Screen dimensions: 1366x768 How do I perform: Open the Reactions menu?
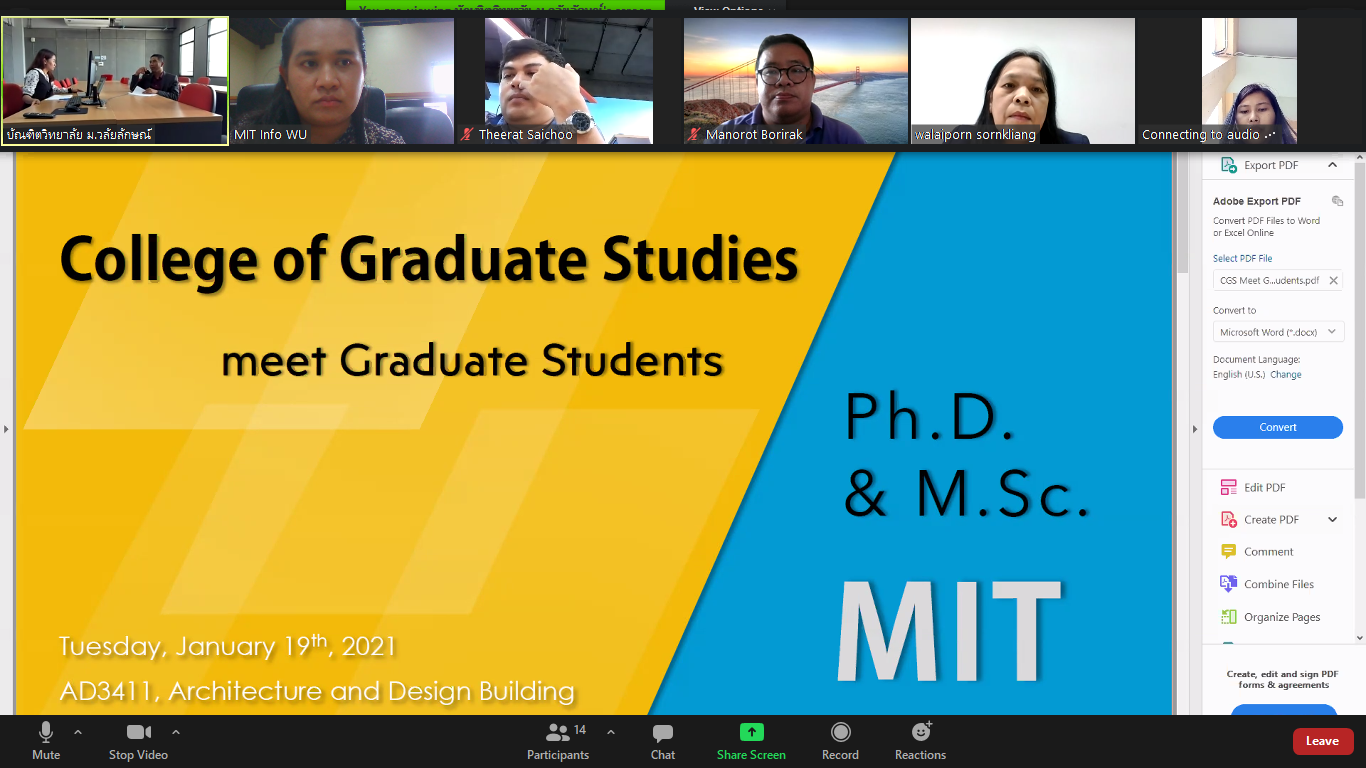click(920, 740)
